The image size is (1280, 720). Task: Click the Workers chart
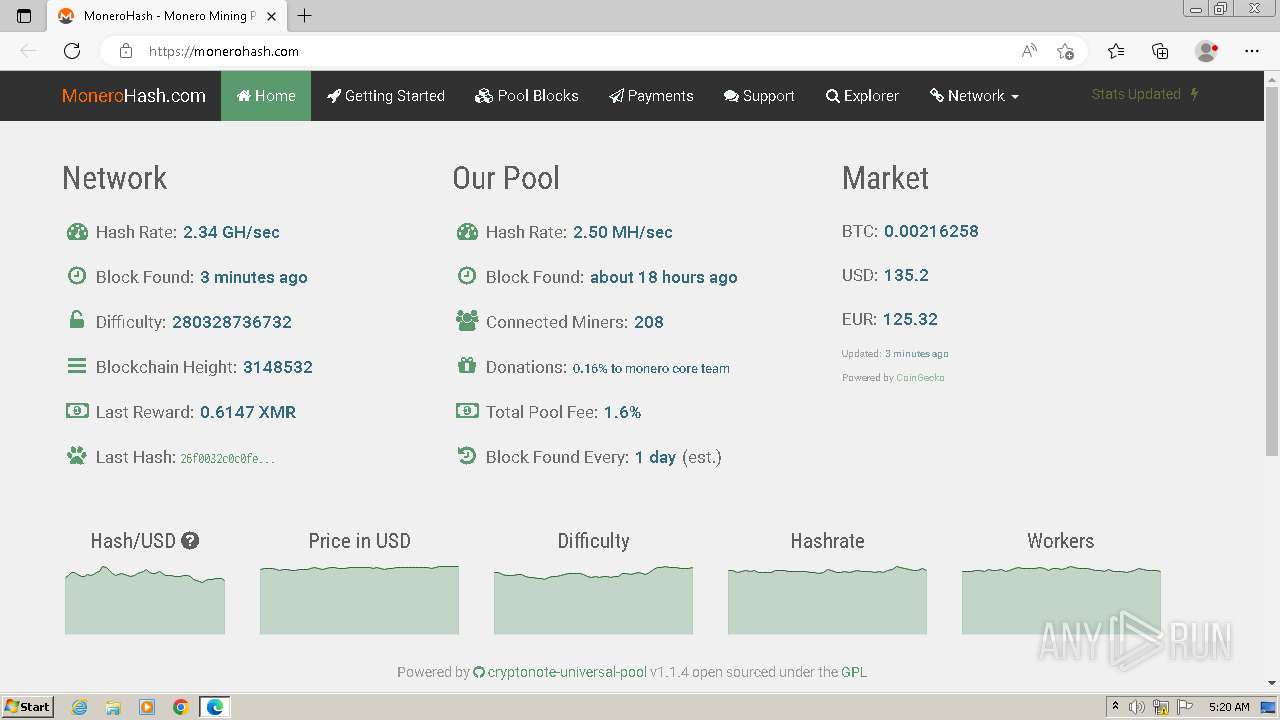click(1061, 600)
